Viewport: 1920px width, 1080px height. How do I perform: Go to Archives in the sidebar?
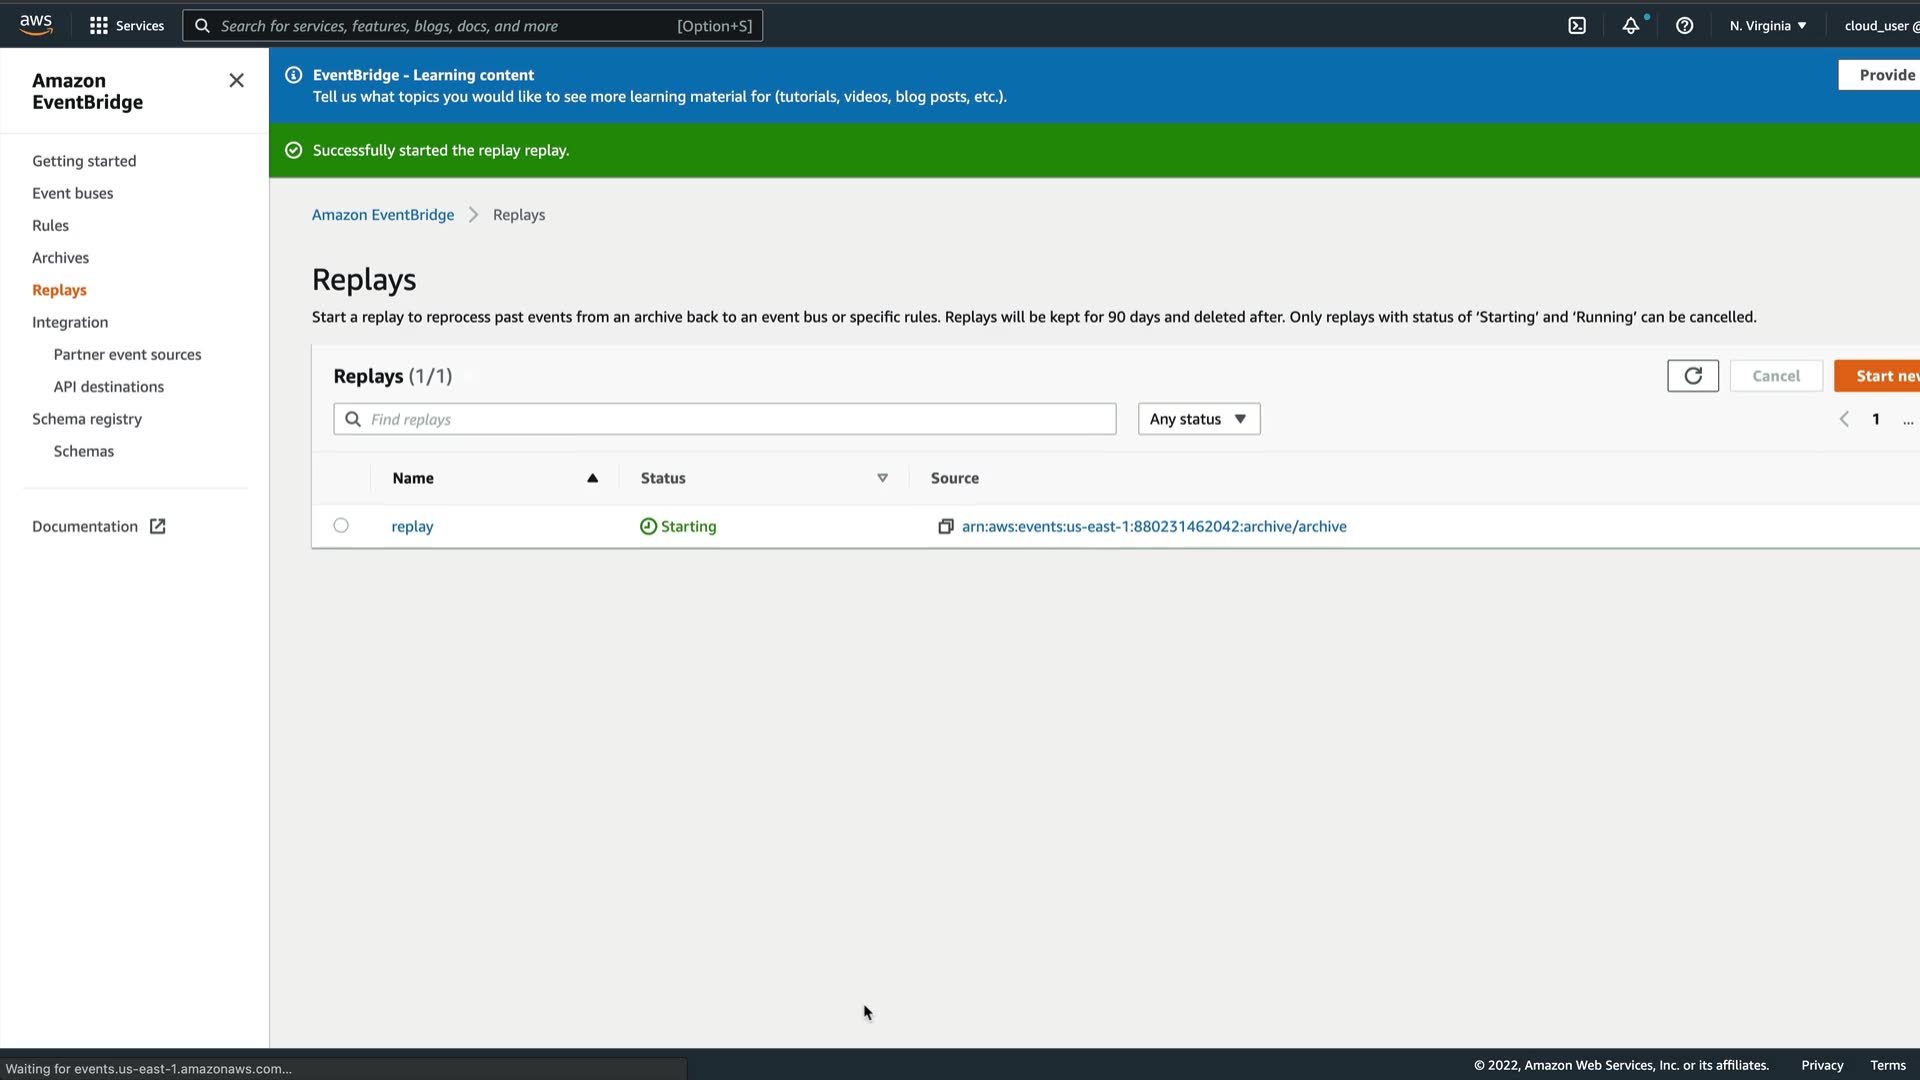point(60,258)
